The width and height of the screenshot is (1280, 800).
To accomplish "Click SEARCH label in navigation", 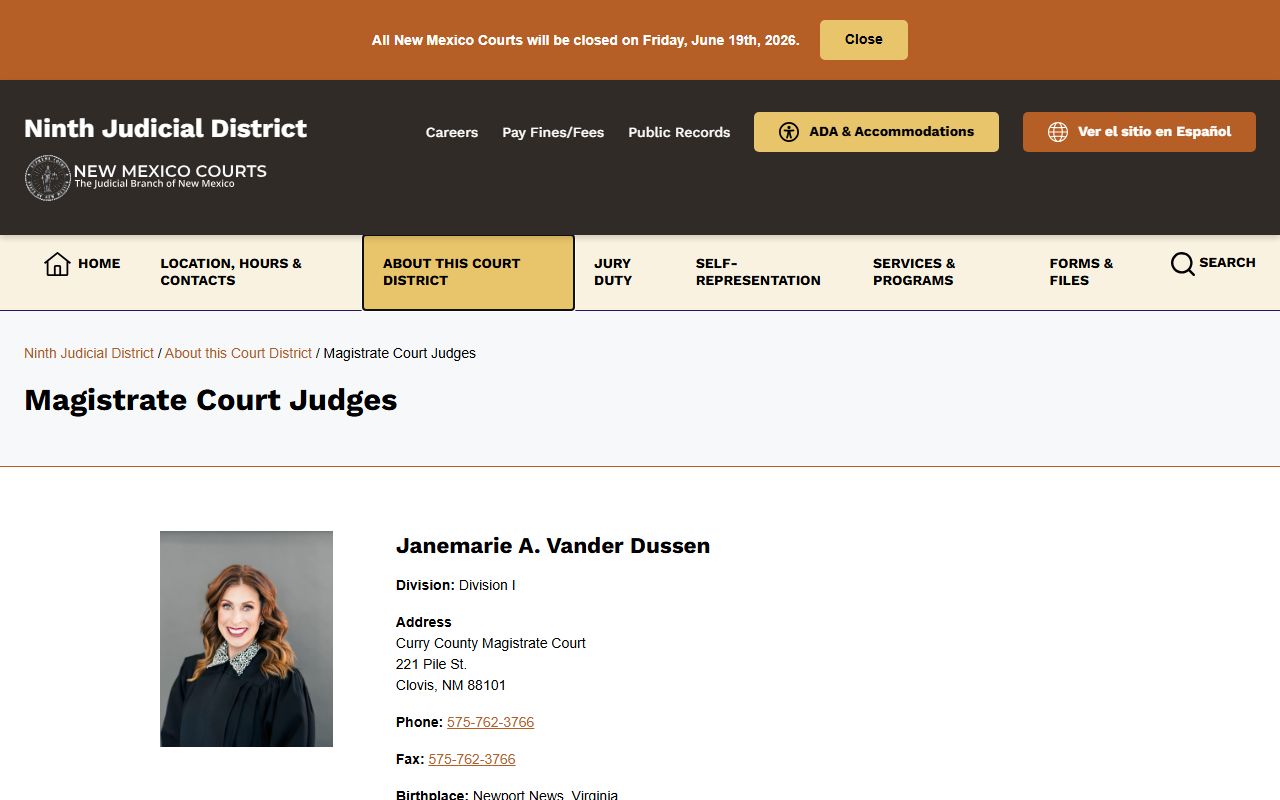I will point(1227,263).
